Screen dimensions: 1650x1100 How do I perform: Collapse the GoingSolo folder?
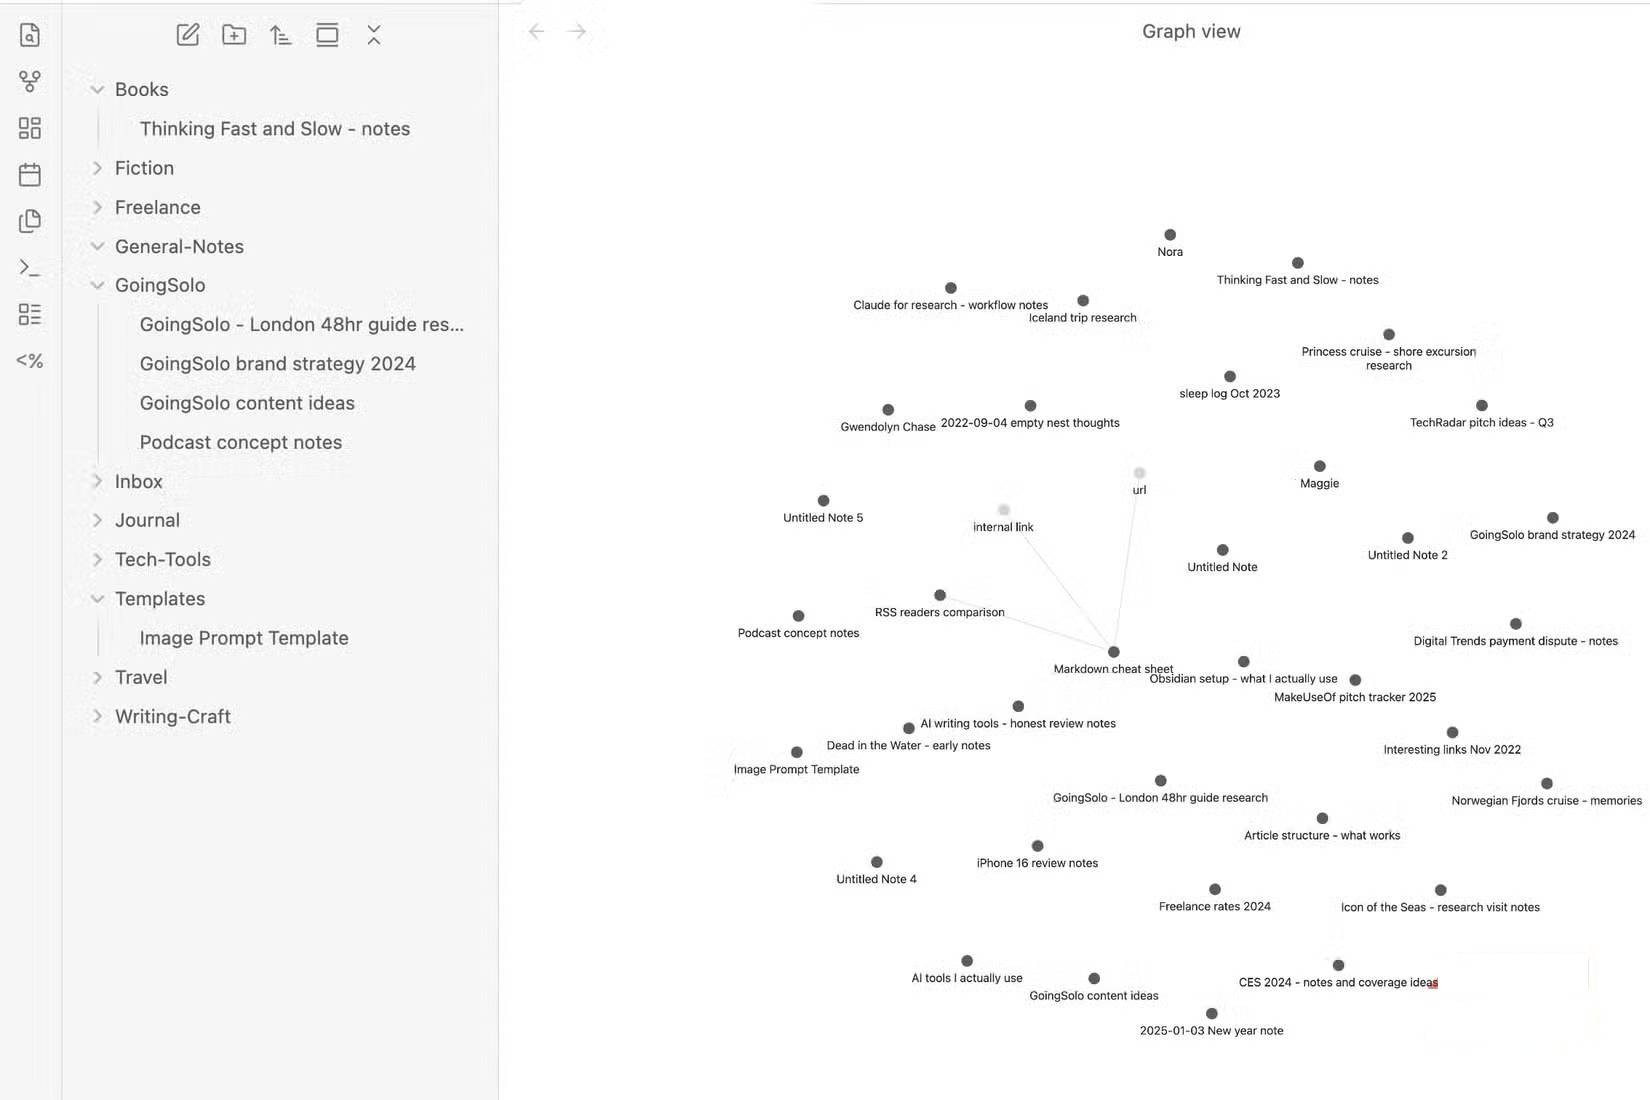(97, 285)
